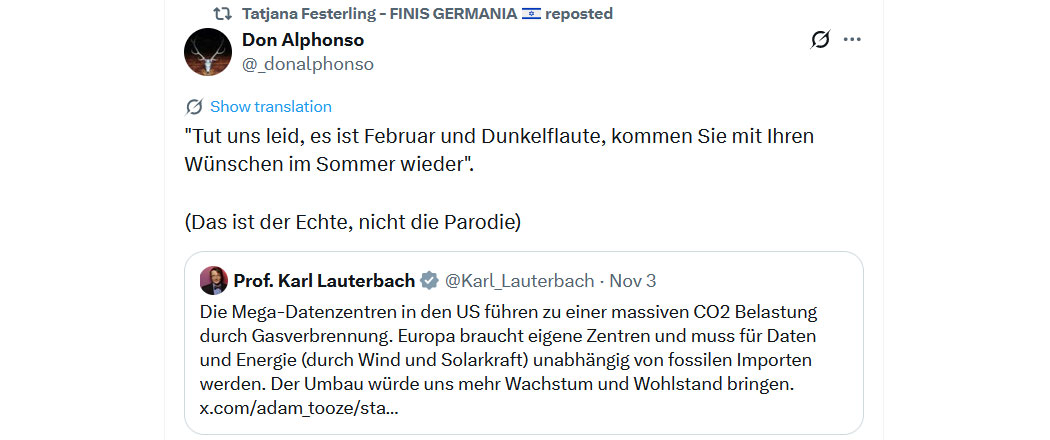
Task: Open the @_donalphonso handle
Action: [308, 64]
